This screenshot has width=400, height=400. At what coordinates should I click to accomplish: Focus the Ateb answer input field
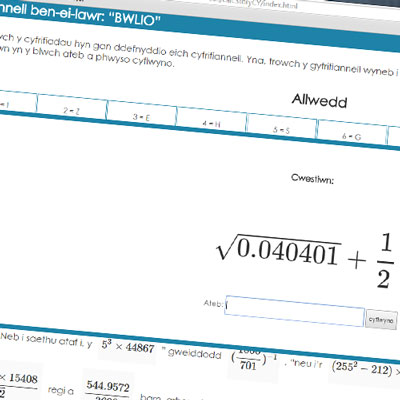pyautogui.click(x=295, y=311)
